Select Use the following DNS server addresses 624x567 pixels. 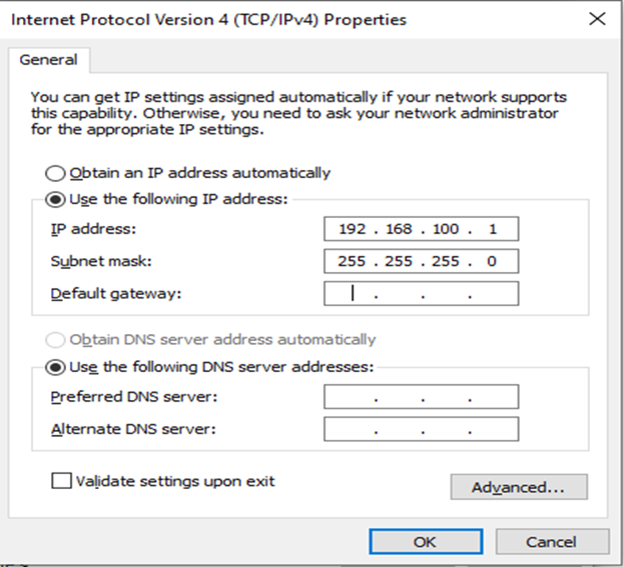tap(56, 367)
